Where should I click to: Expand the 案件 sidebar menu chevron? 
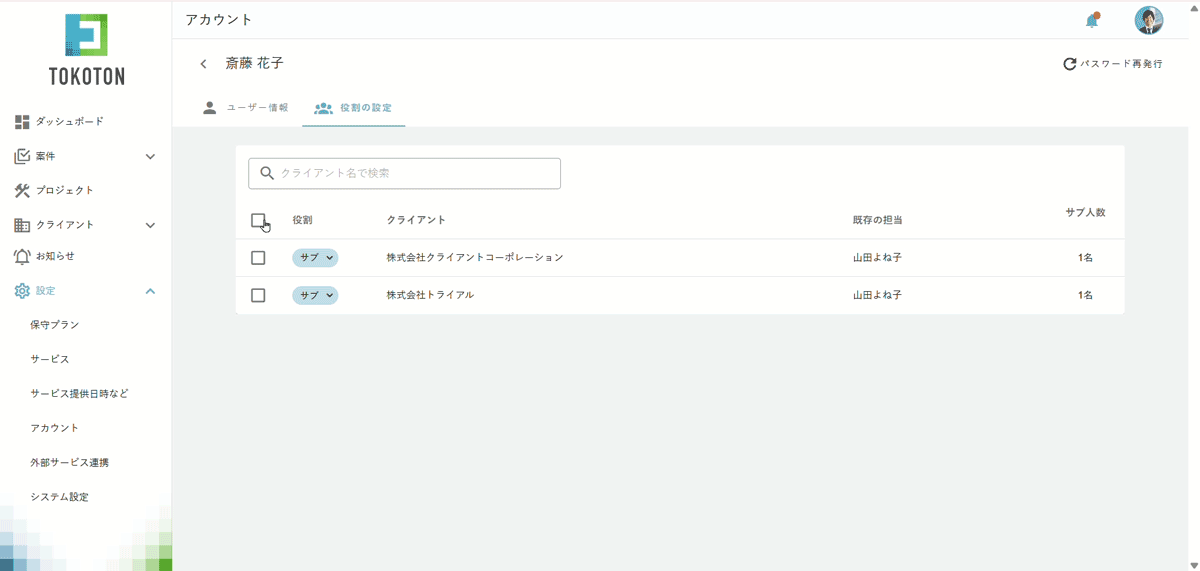(150, 157)
